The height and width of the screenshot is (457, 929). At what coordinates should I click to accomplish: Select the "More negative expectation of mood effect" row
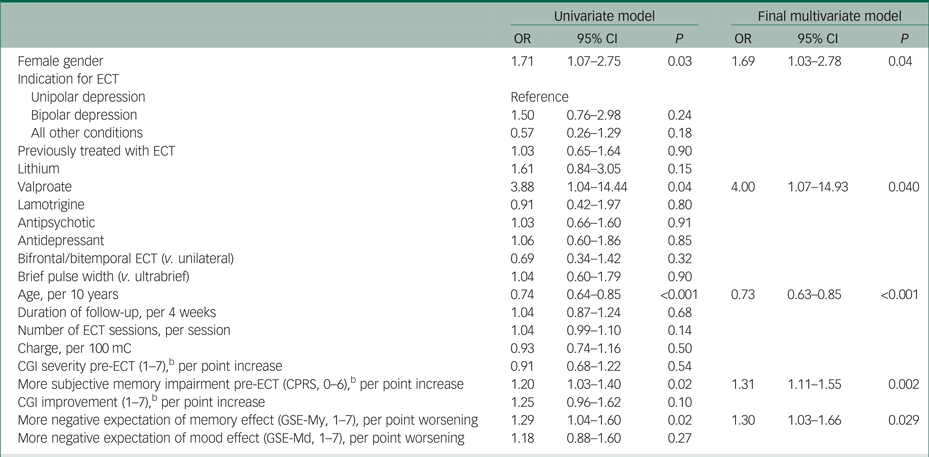coord(242,437)
